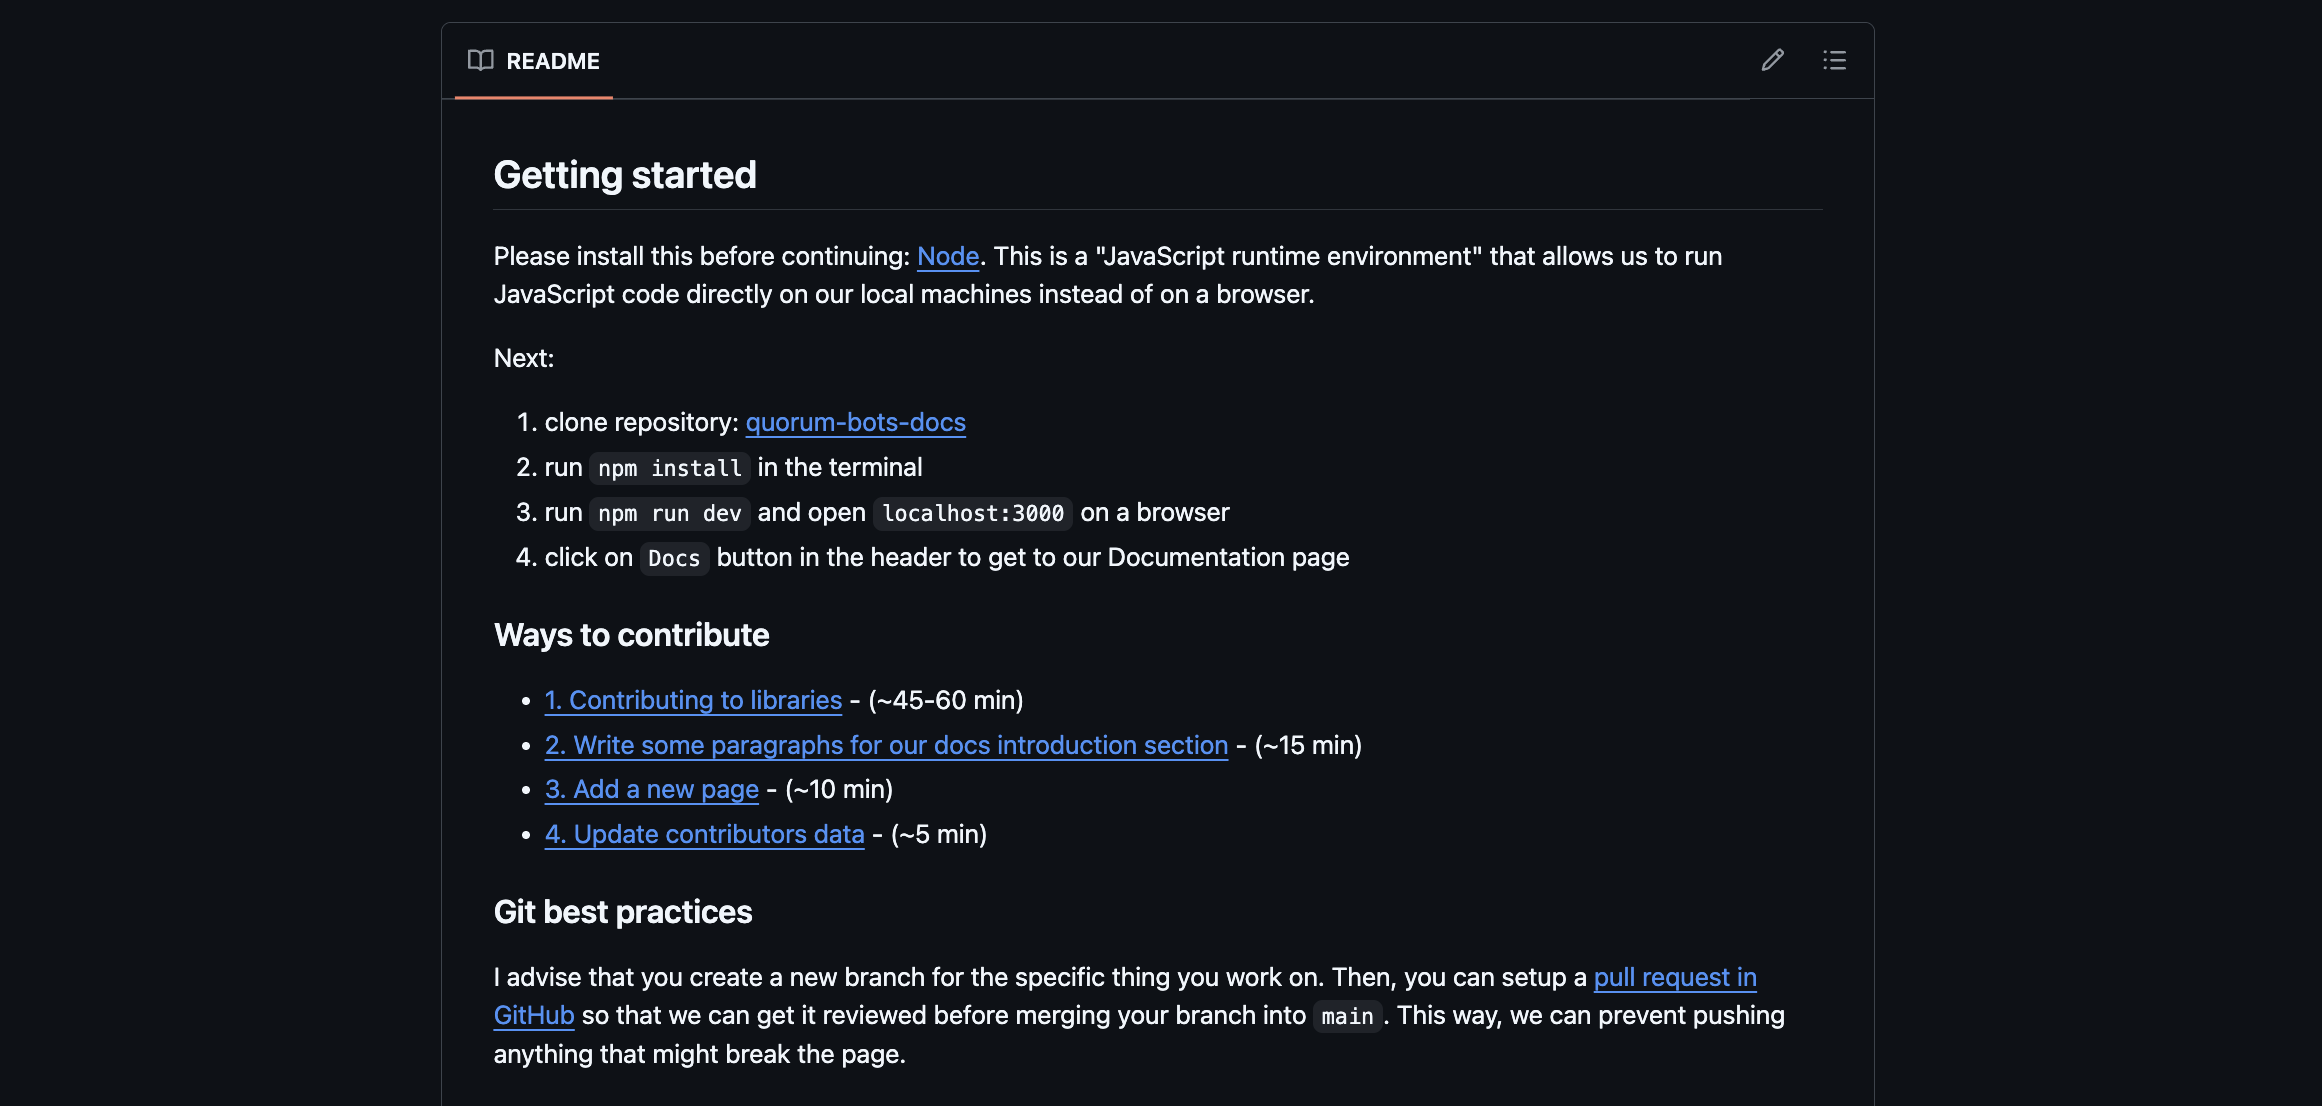Click the "localhost:3000" code snippet
Viewport: 2322px width, 1106px height.
[972, 513]
